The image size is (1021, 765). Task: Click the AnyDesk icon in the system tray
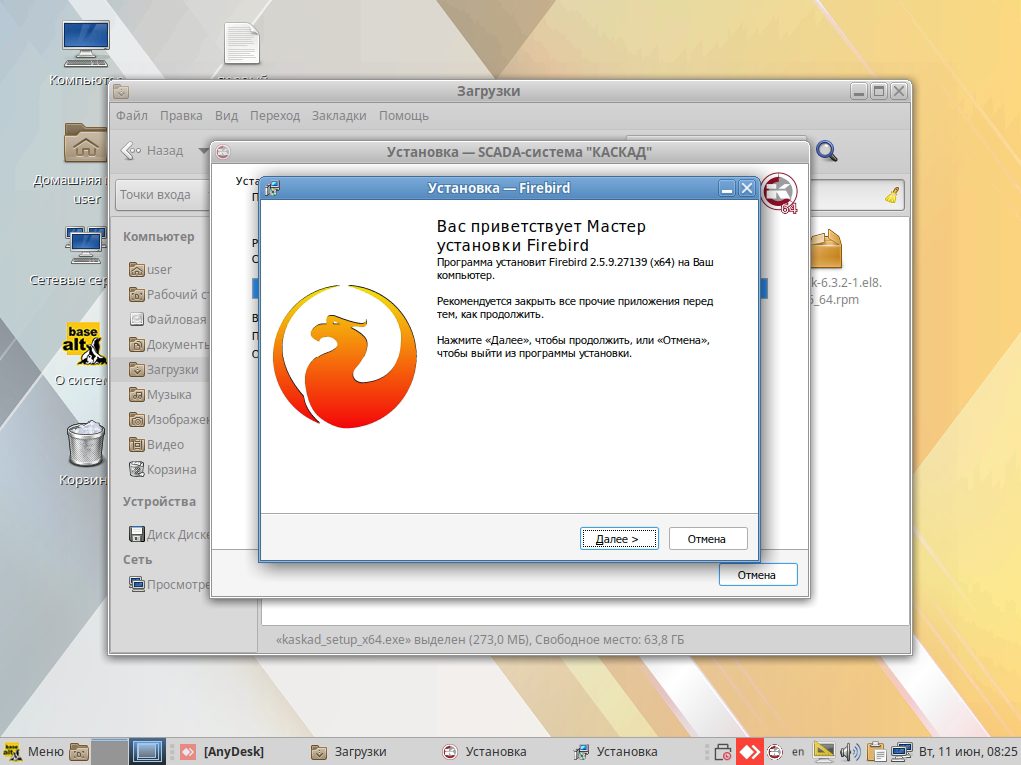(x=749, y=750)
